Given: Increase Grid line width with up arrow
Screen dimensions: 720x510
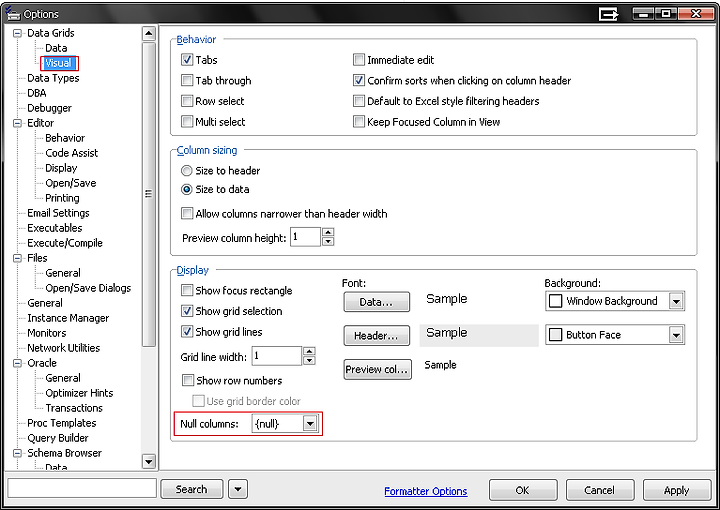Looking at the screenshot, I should pyautogui.click(x=309, y=352).
